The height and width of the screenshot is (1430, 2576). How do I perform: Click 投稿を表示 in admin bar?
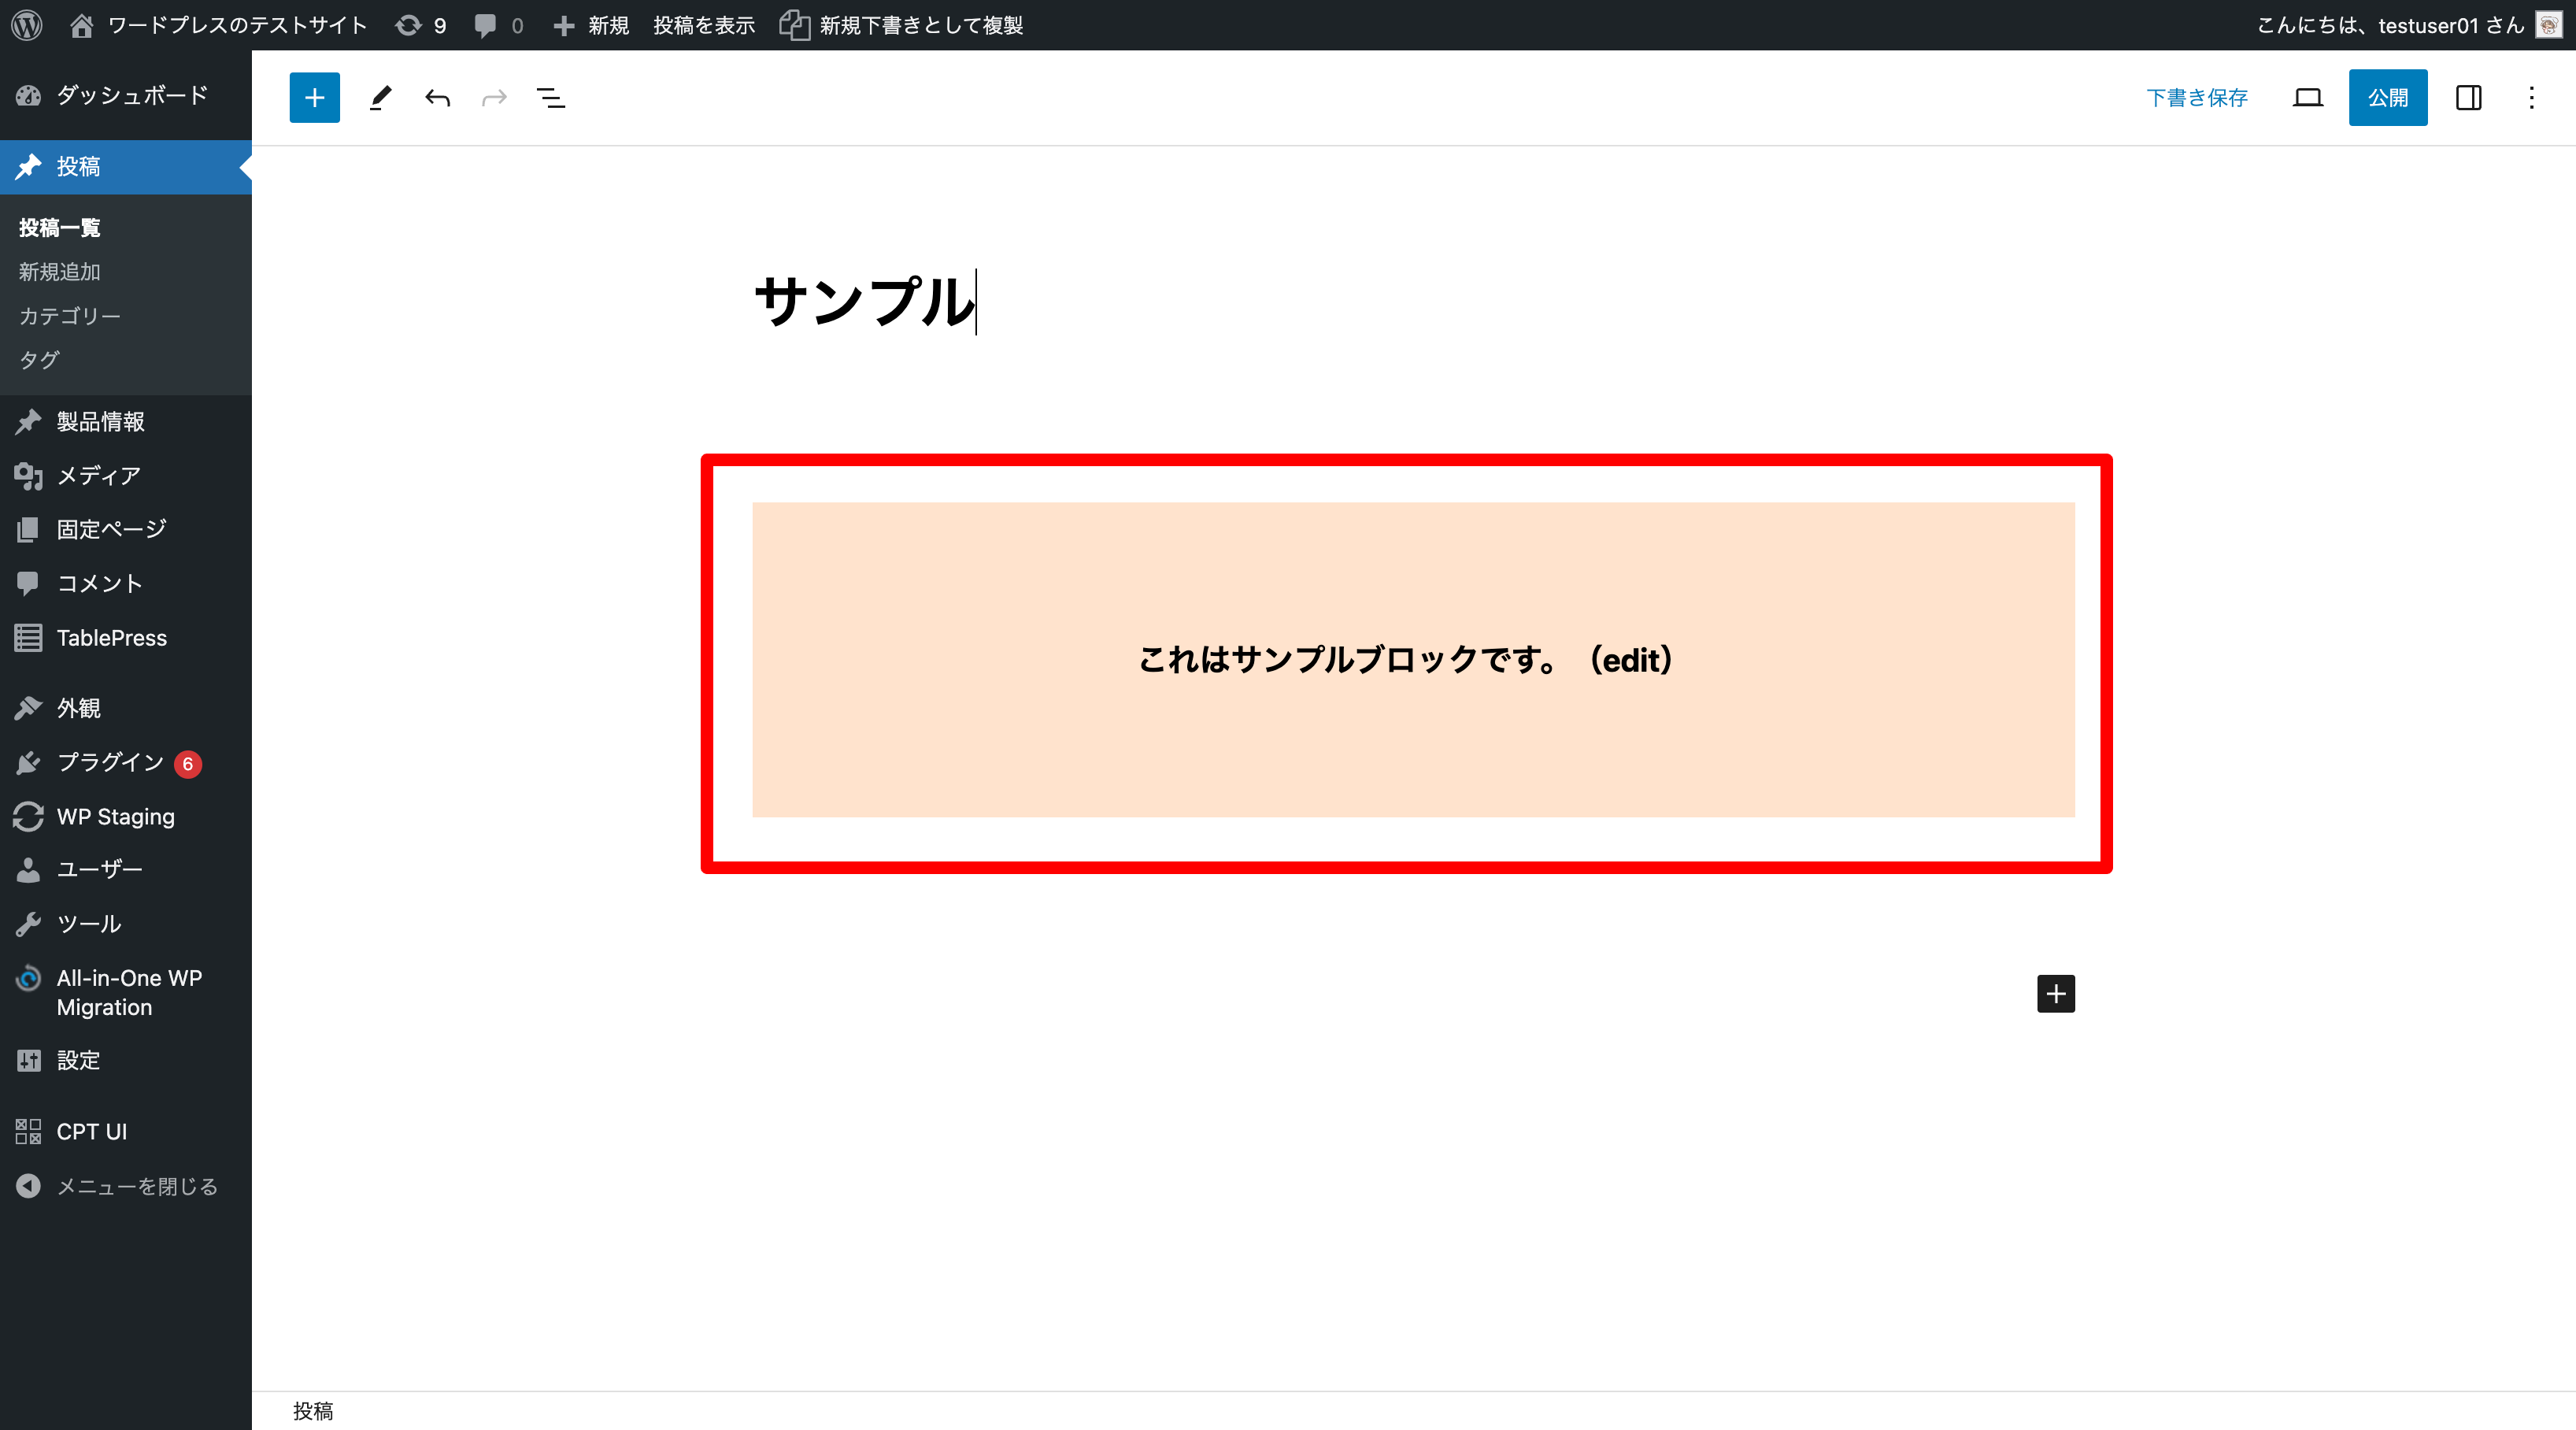coord(703,25)
